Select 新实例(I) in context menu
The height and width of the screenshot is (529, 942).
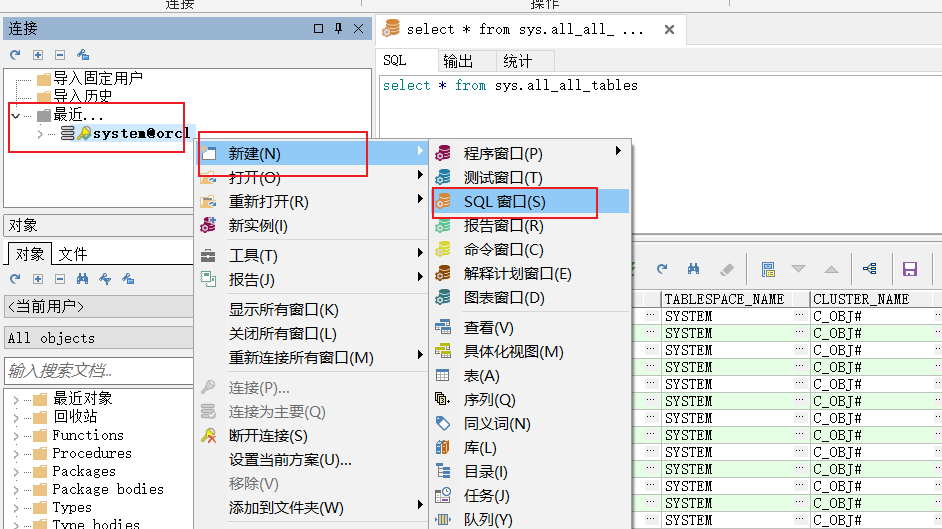tap(312, 226)
